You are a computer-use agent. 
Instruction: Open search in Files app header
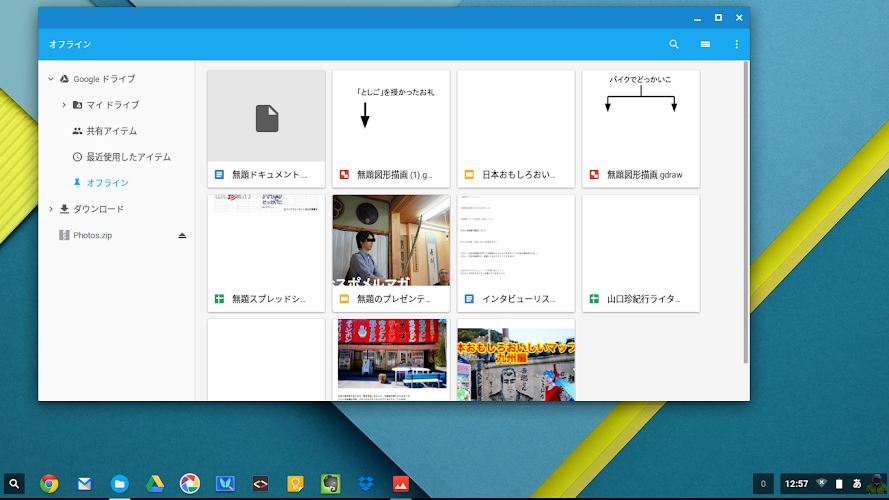pyautogui.click(x=674, y=44)
